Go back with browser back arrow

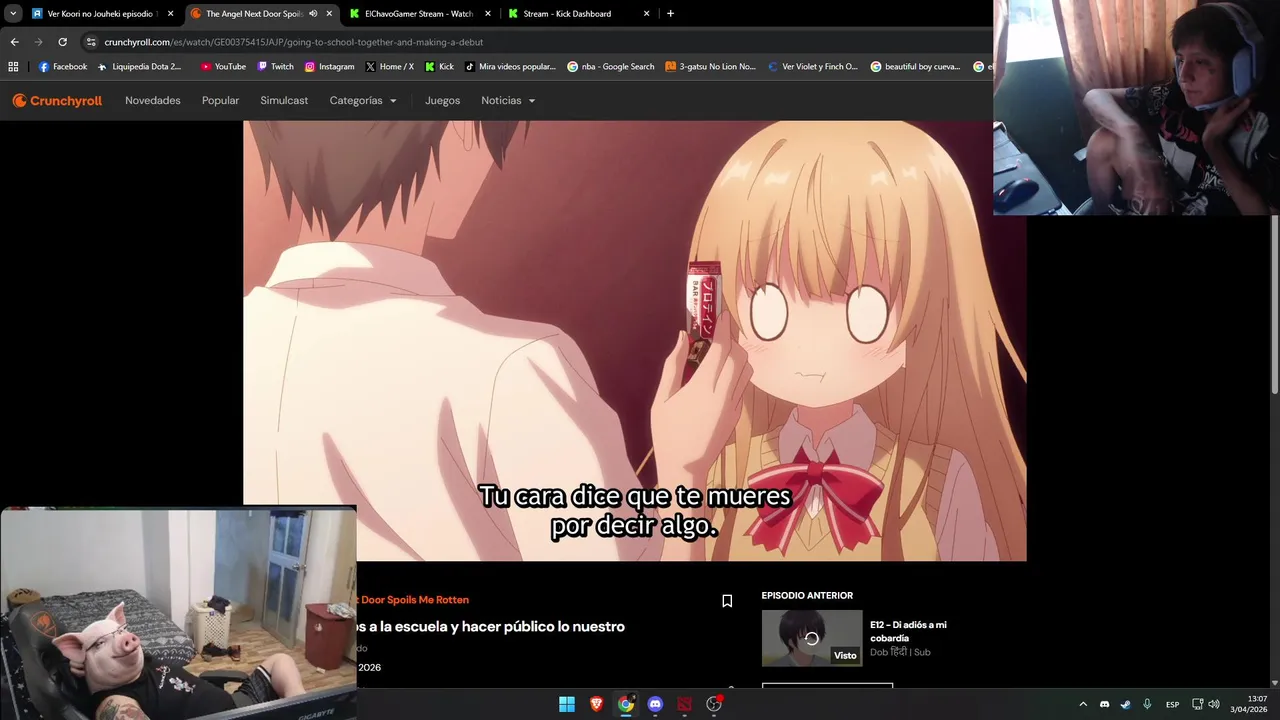click(x=14, y=42)
